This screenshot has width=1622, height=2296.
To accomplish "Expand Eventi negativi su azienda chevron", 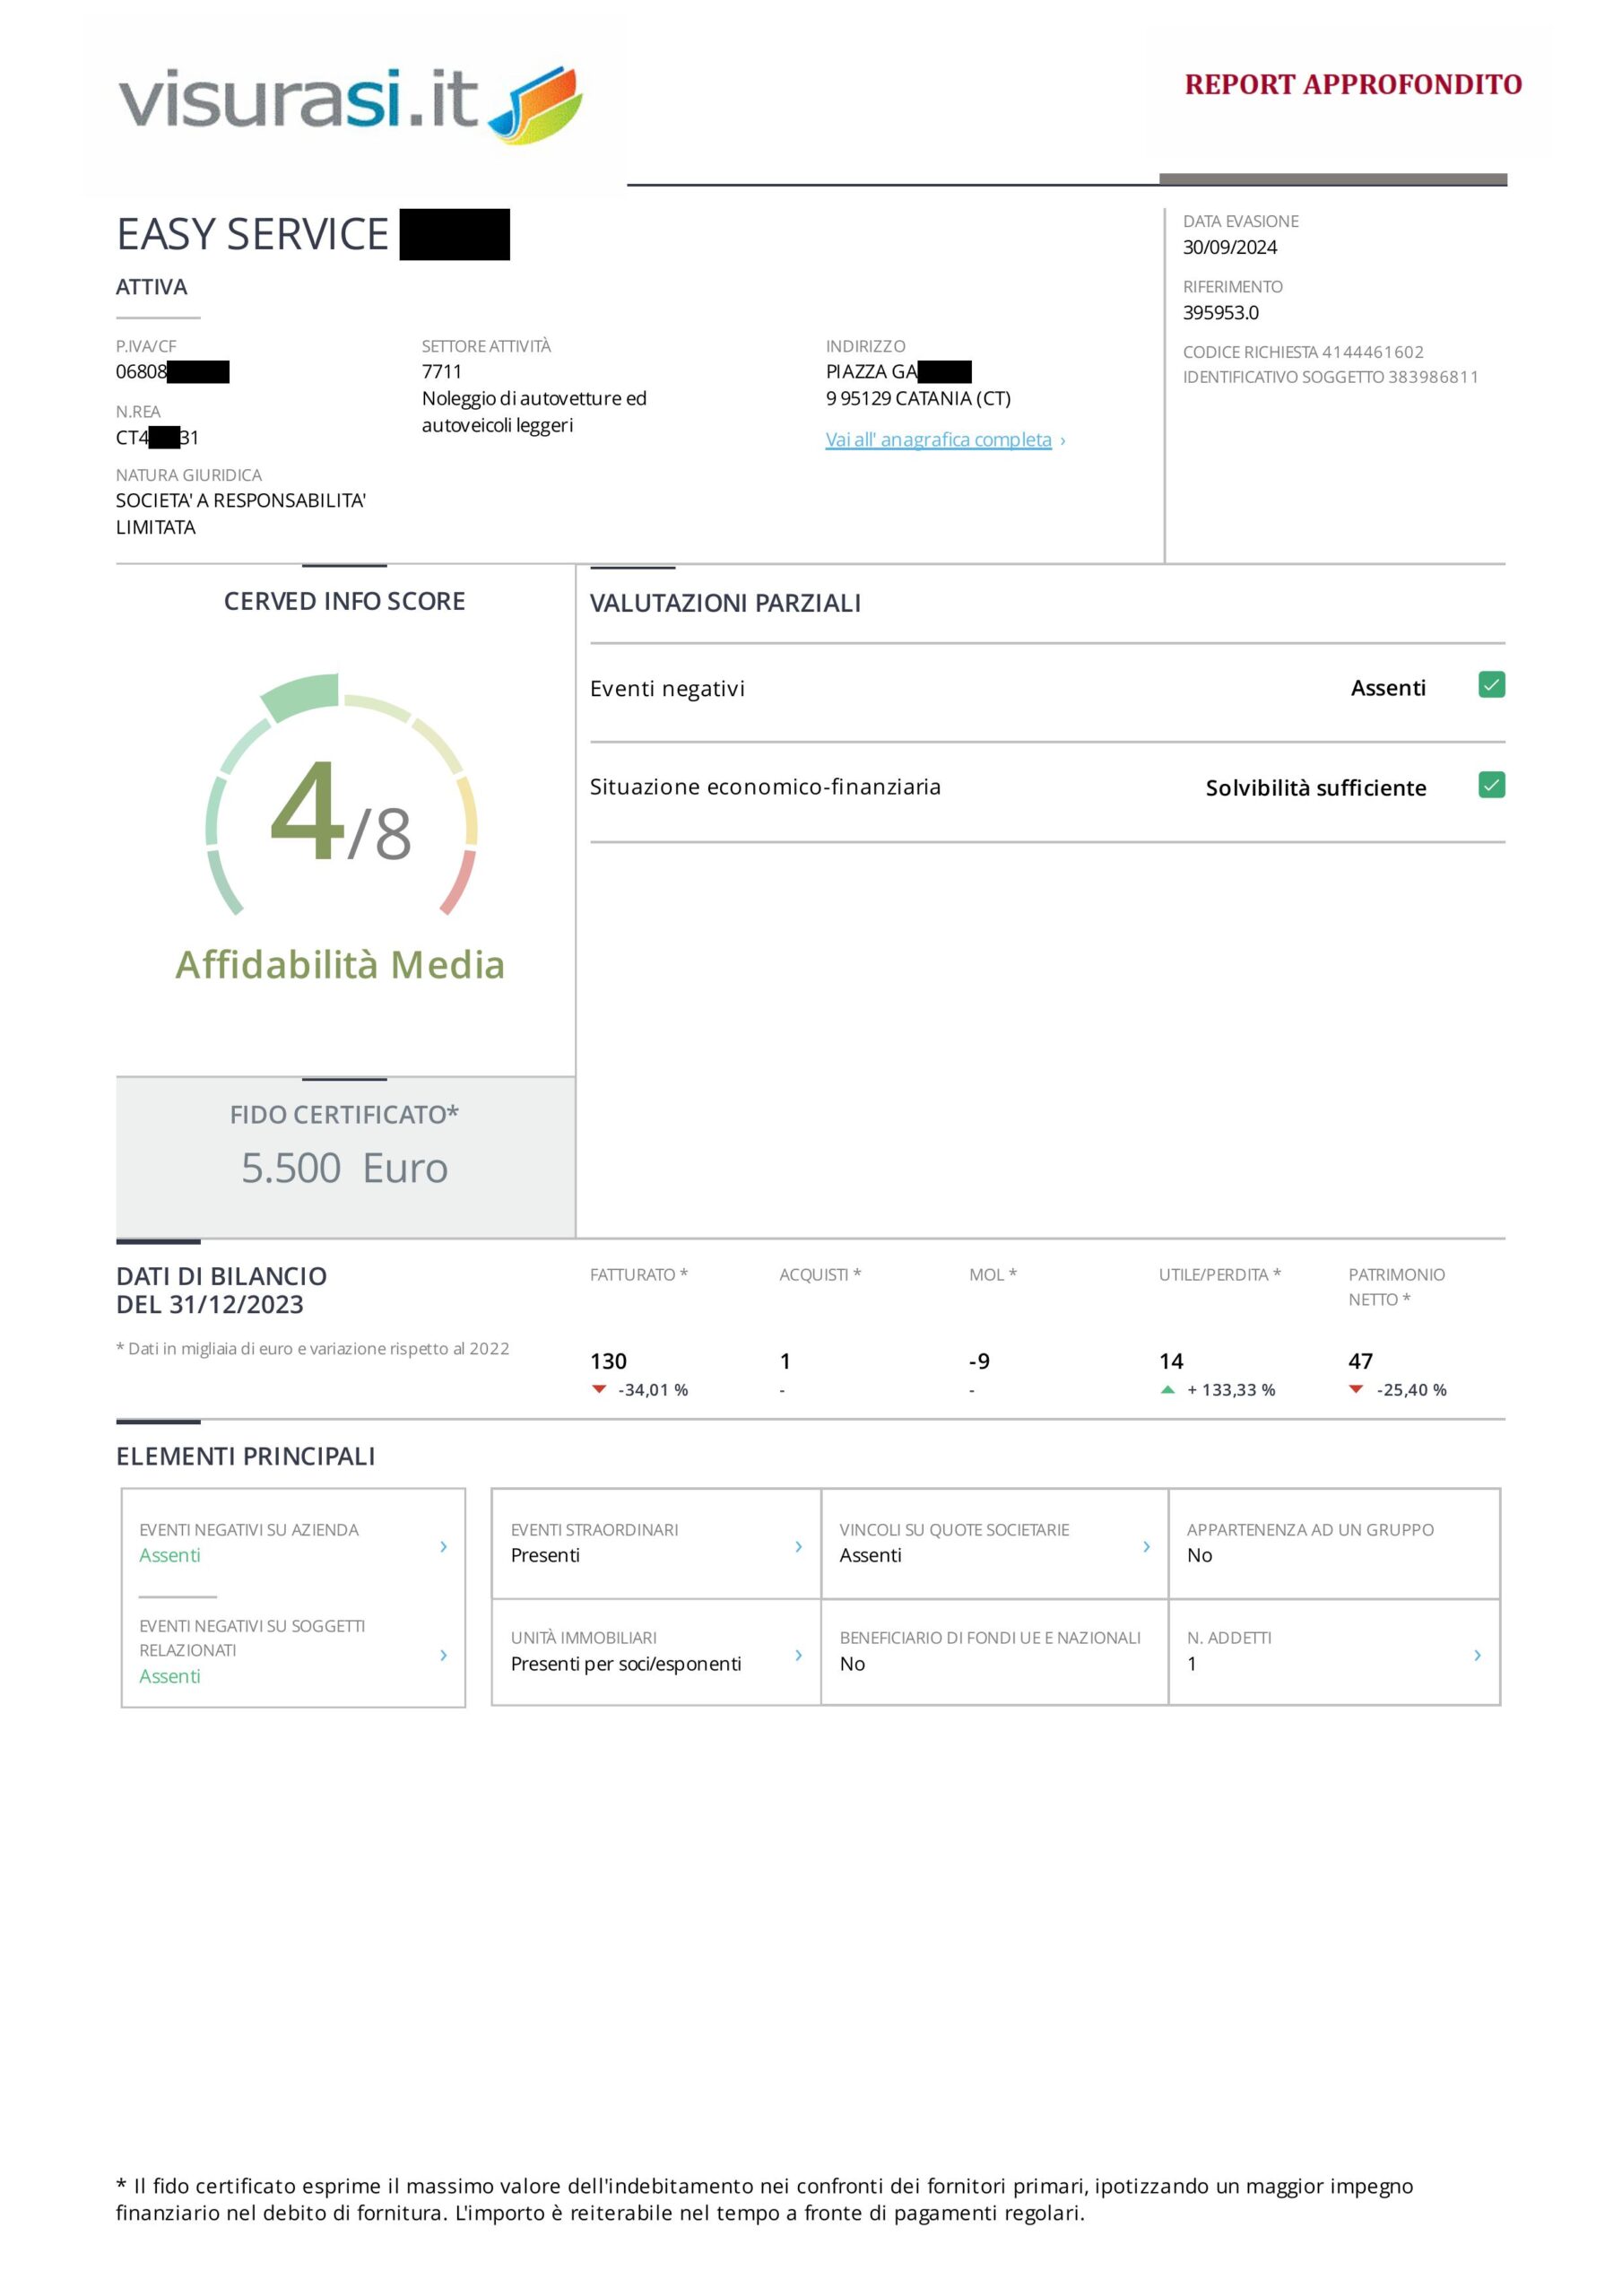I will point(444,1547).
